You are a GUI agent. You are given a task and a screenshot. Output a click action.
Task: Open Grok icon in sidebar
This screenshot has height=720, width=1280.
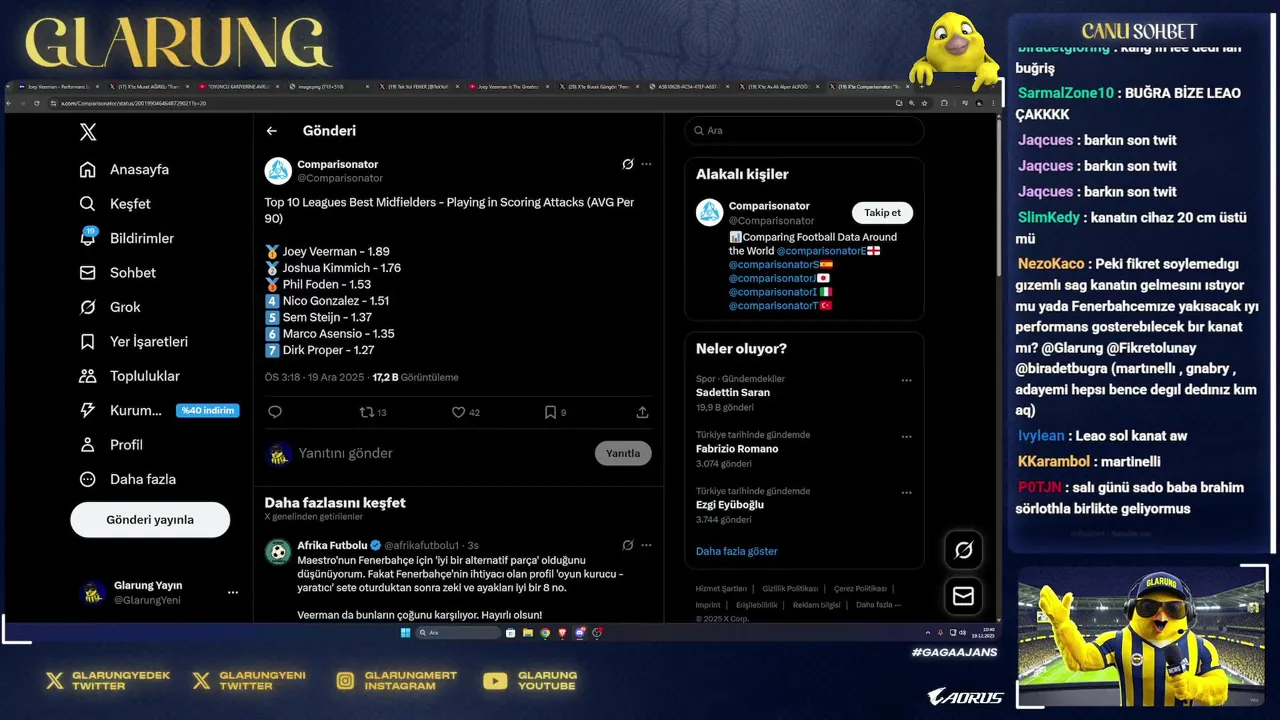(88, 307)
